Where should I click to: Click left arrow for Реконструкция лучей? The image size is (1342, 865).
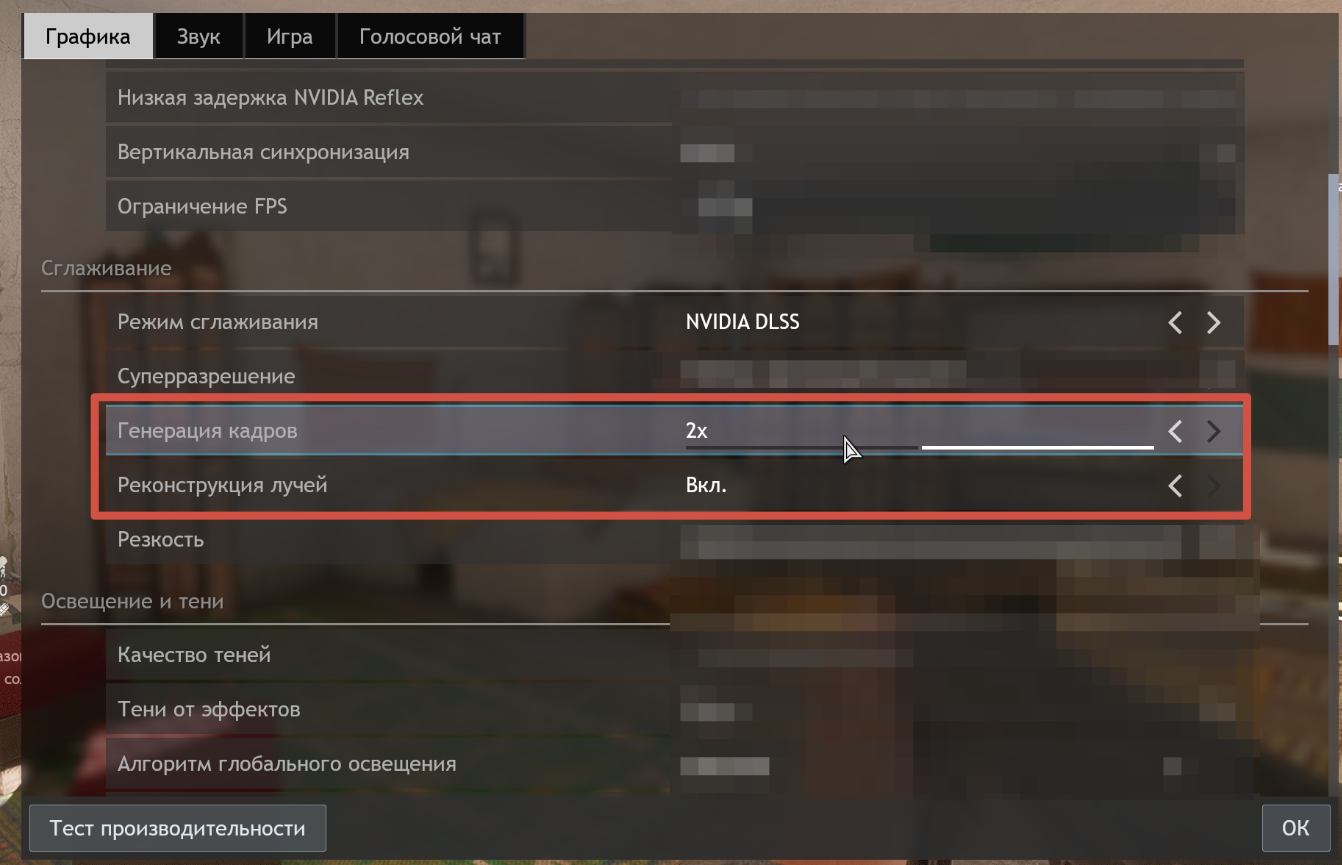1175,486
